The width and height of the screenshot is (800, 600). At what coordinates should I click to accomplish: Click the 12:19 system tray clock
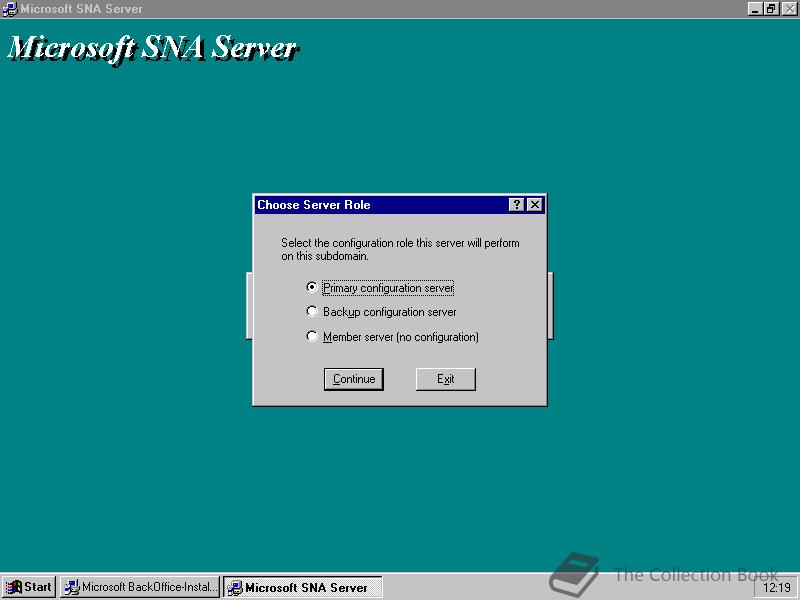[x=776, y=588]
